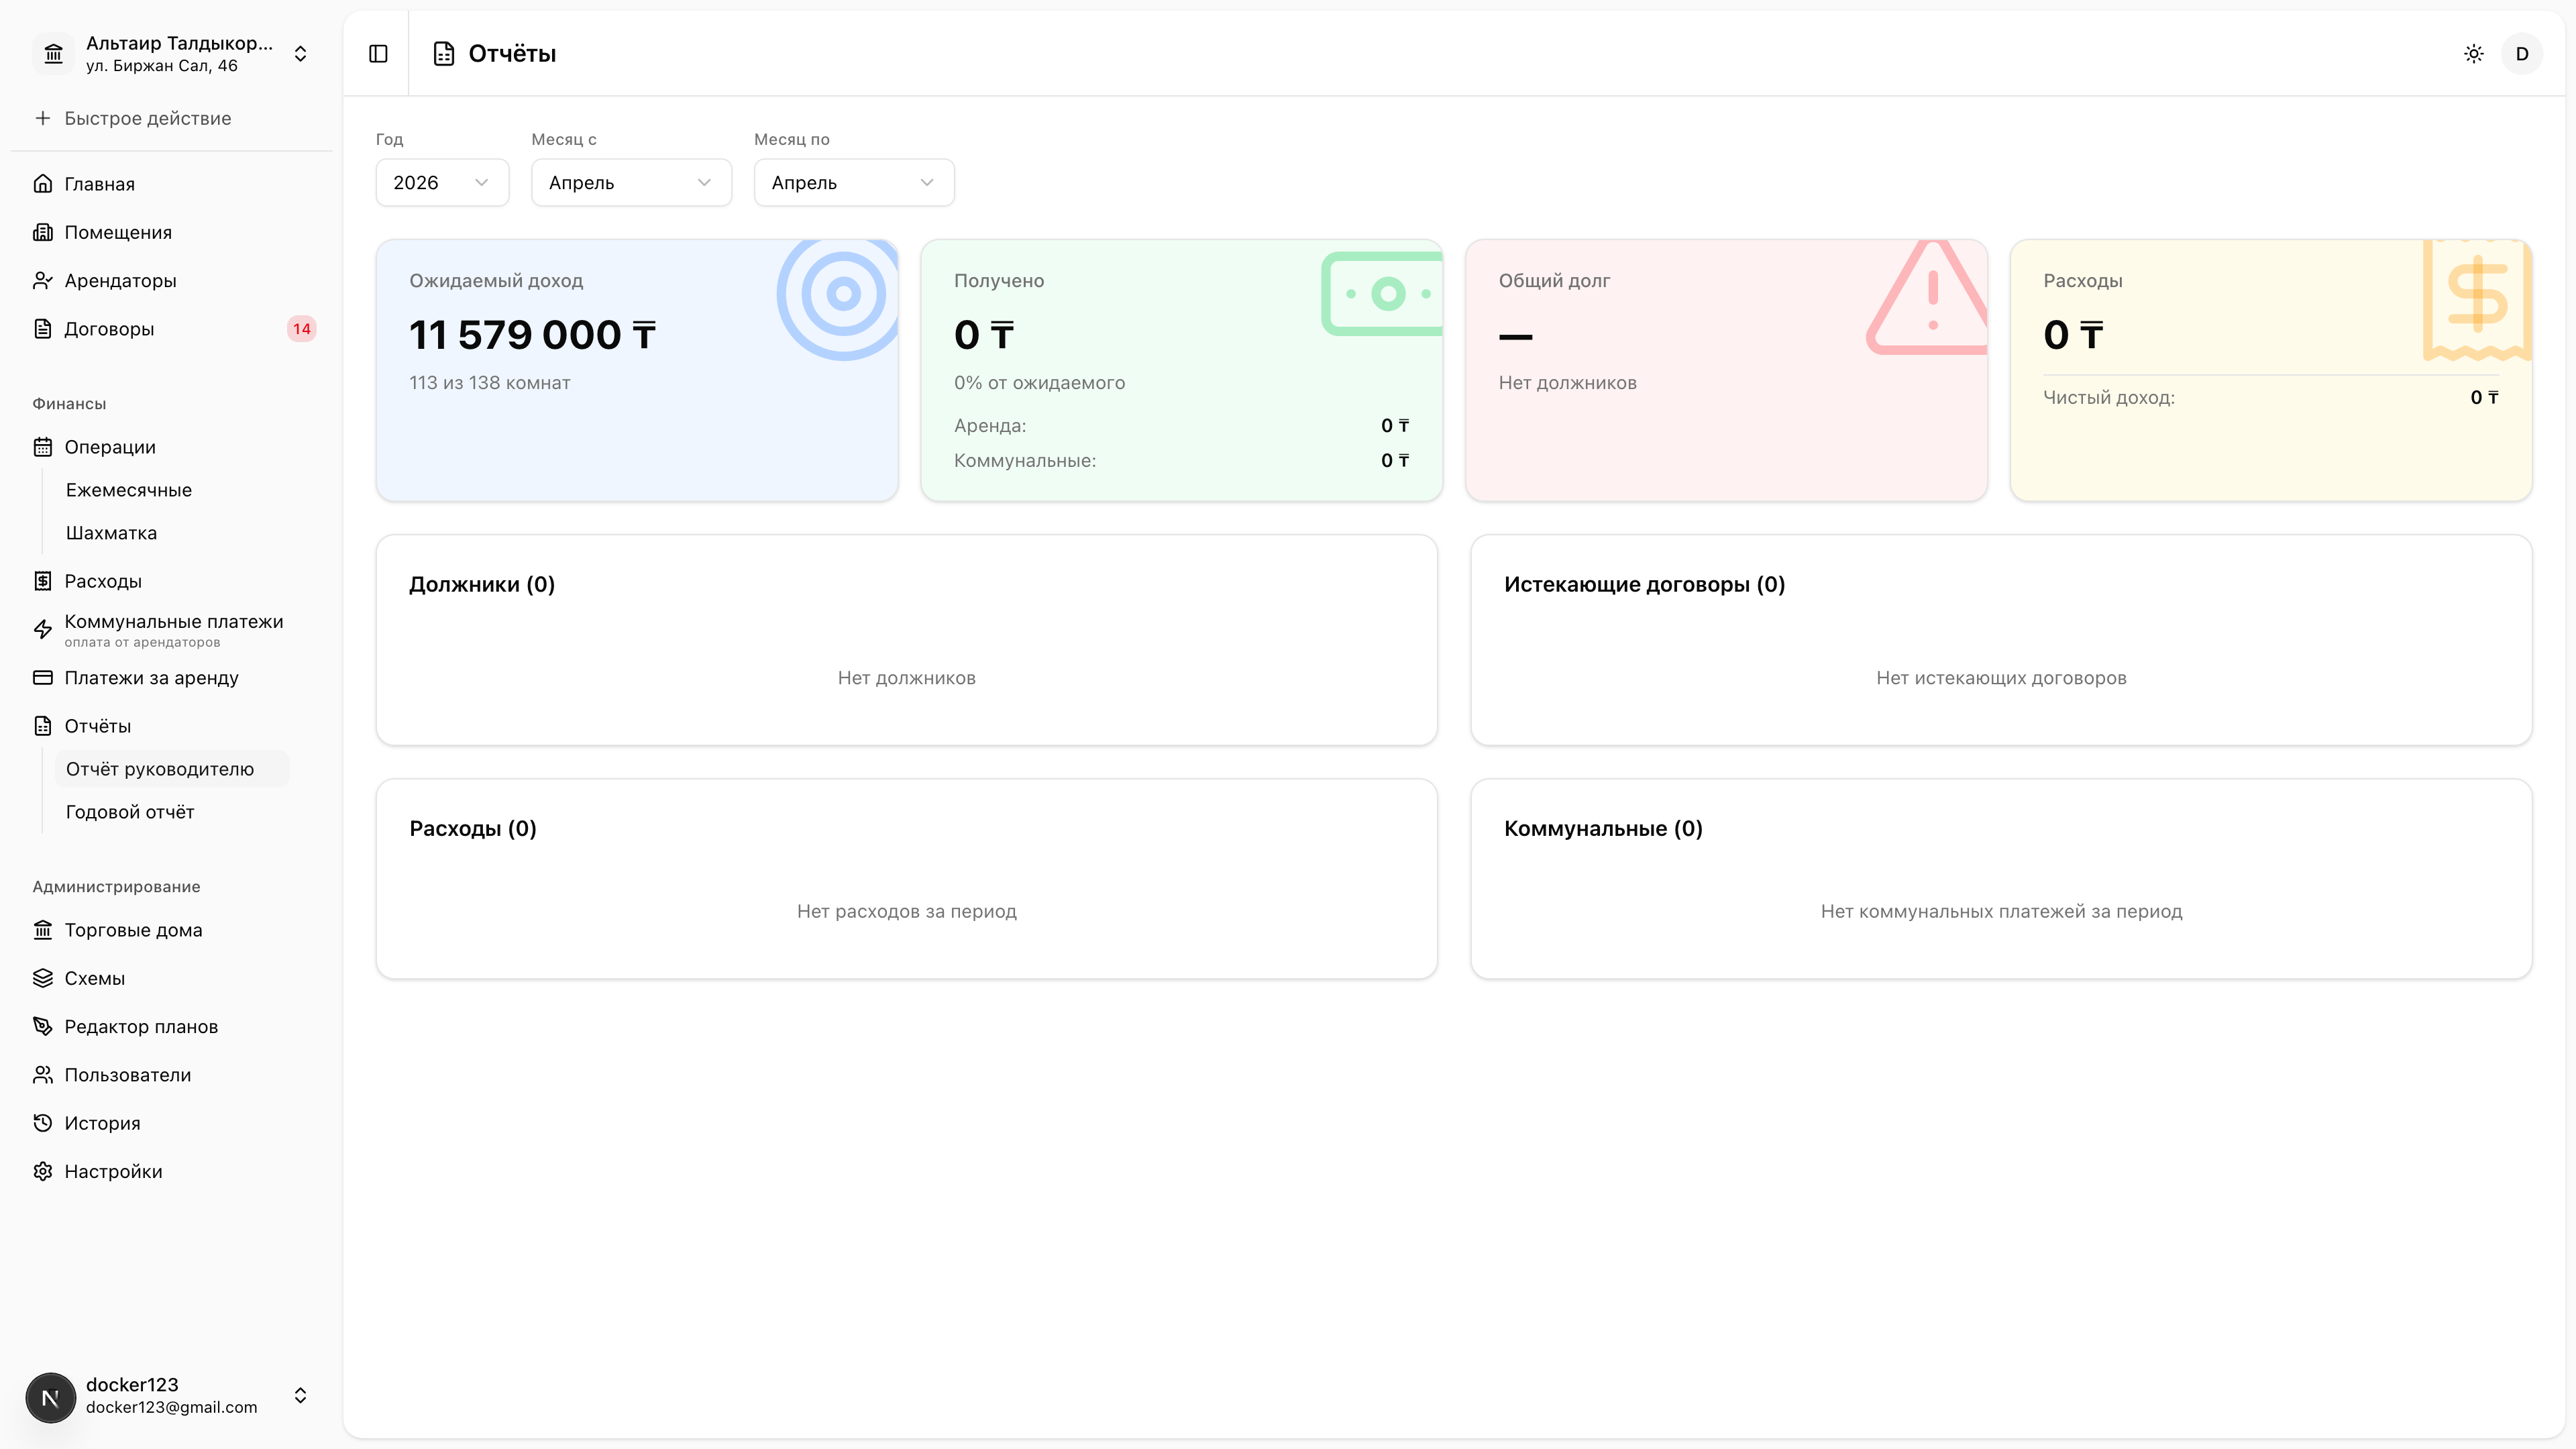Image resolution: width=2576 pixels, height=1449 pixels.
Task: Click the 14 badge on Договоры
Action: [x=302, y=329]
